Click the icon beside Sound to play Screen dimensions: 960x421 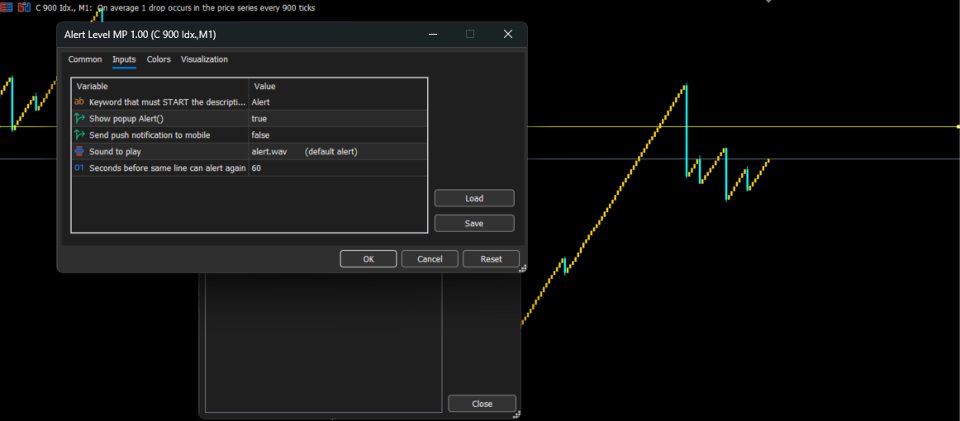[79, 151]
